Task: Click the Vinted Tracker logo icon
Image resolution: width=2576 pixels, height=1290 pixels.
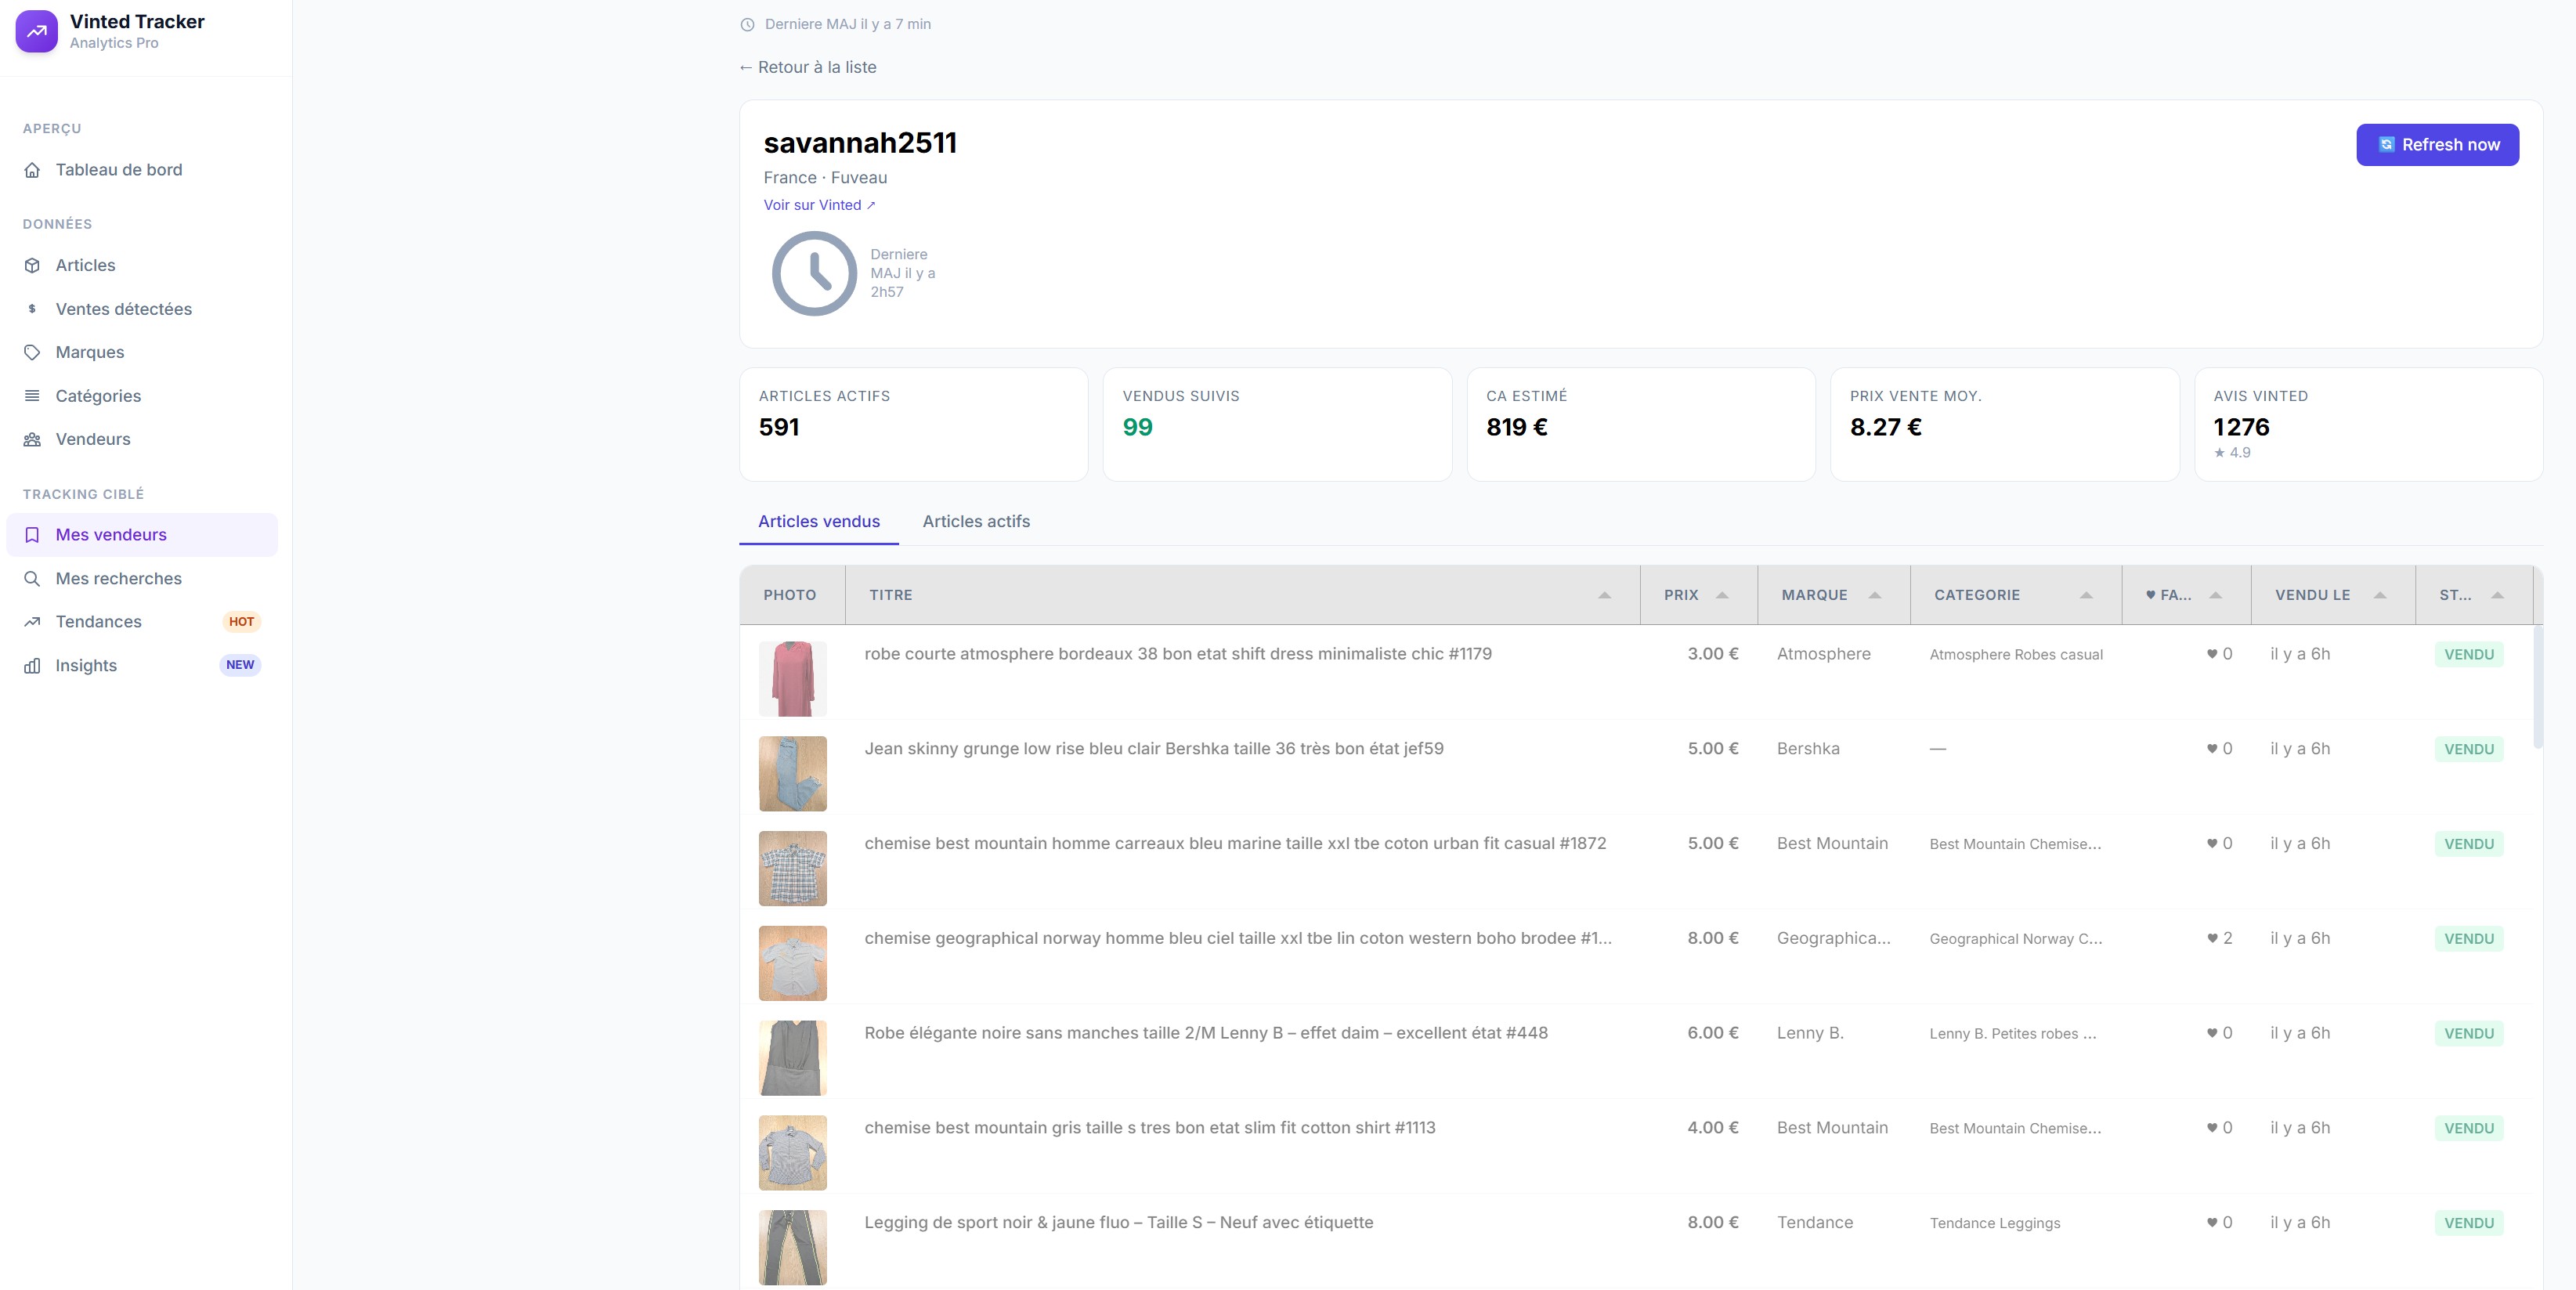Action: point(37,31)
